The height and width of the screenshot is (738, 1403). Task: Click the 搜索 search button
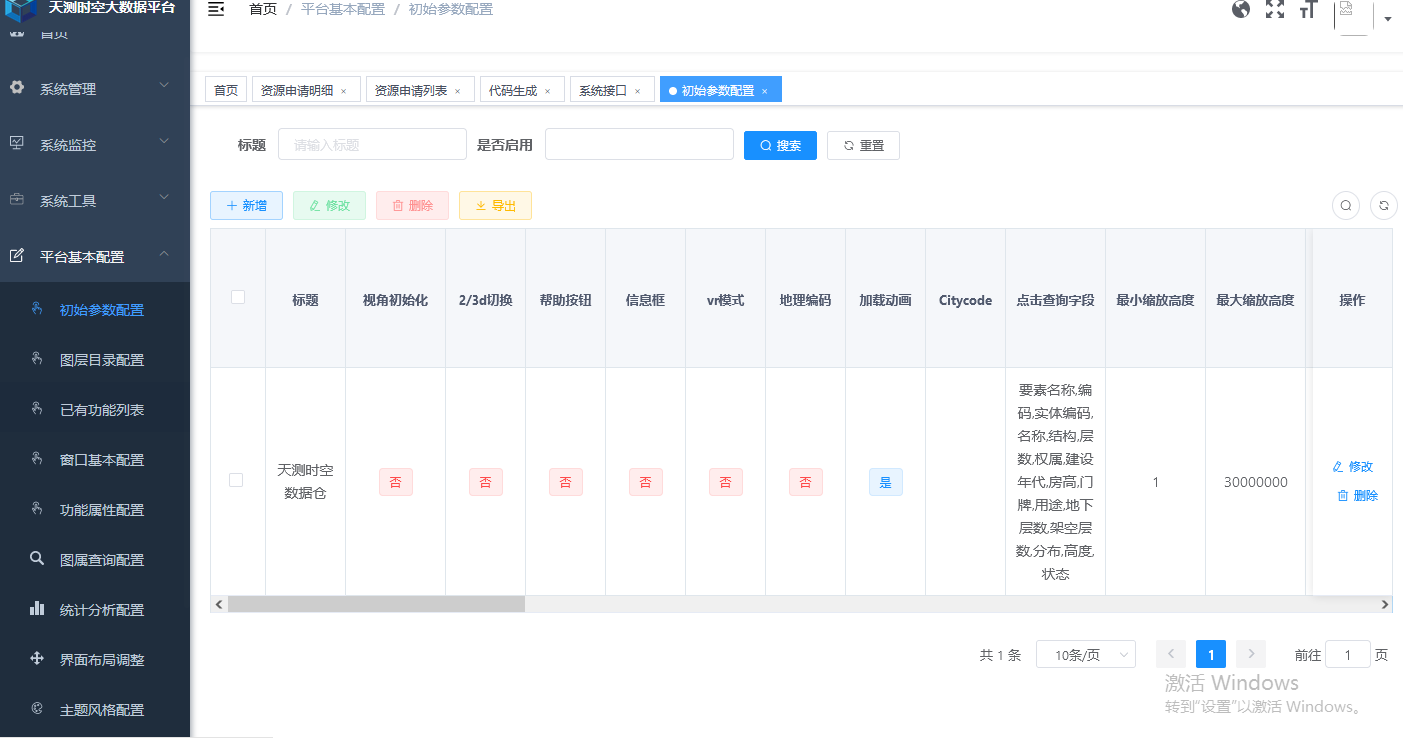pos(780,145)
